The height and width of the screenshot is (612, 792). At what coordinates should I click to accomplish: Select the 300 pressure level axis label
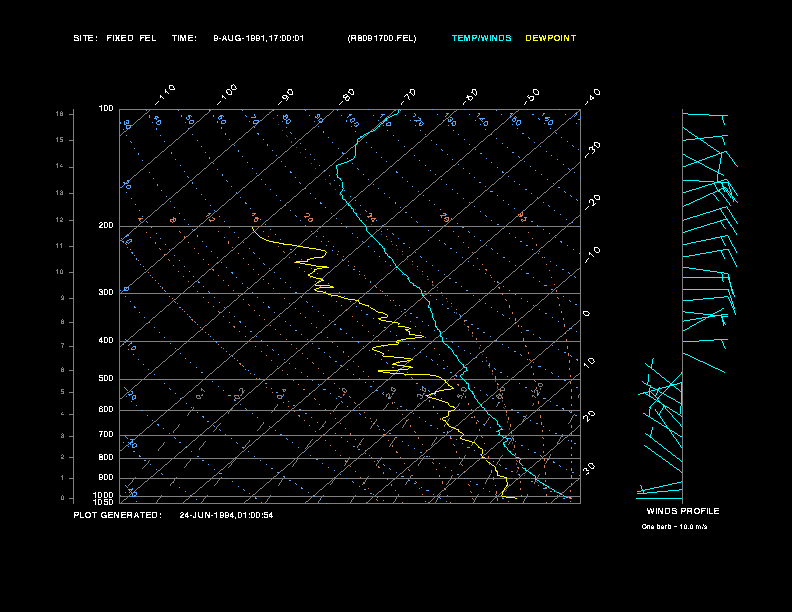106,293
